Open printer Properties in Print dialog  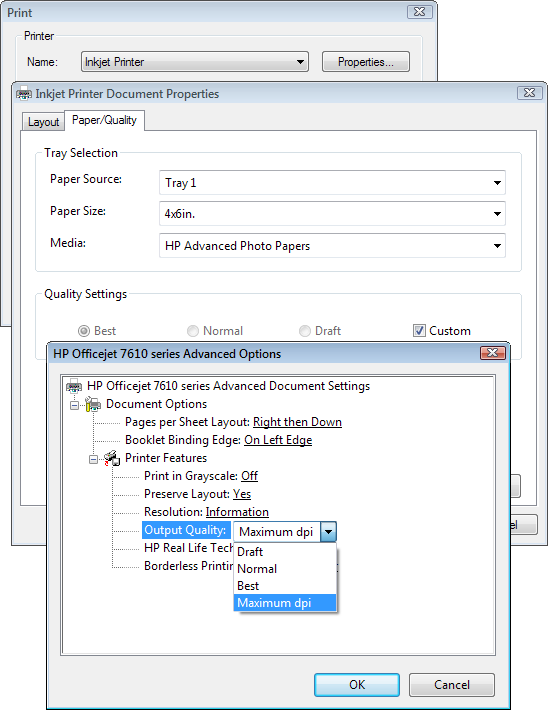[x=366, y=62]
